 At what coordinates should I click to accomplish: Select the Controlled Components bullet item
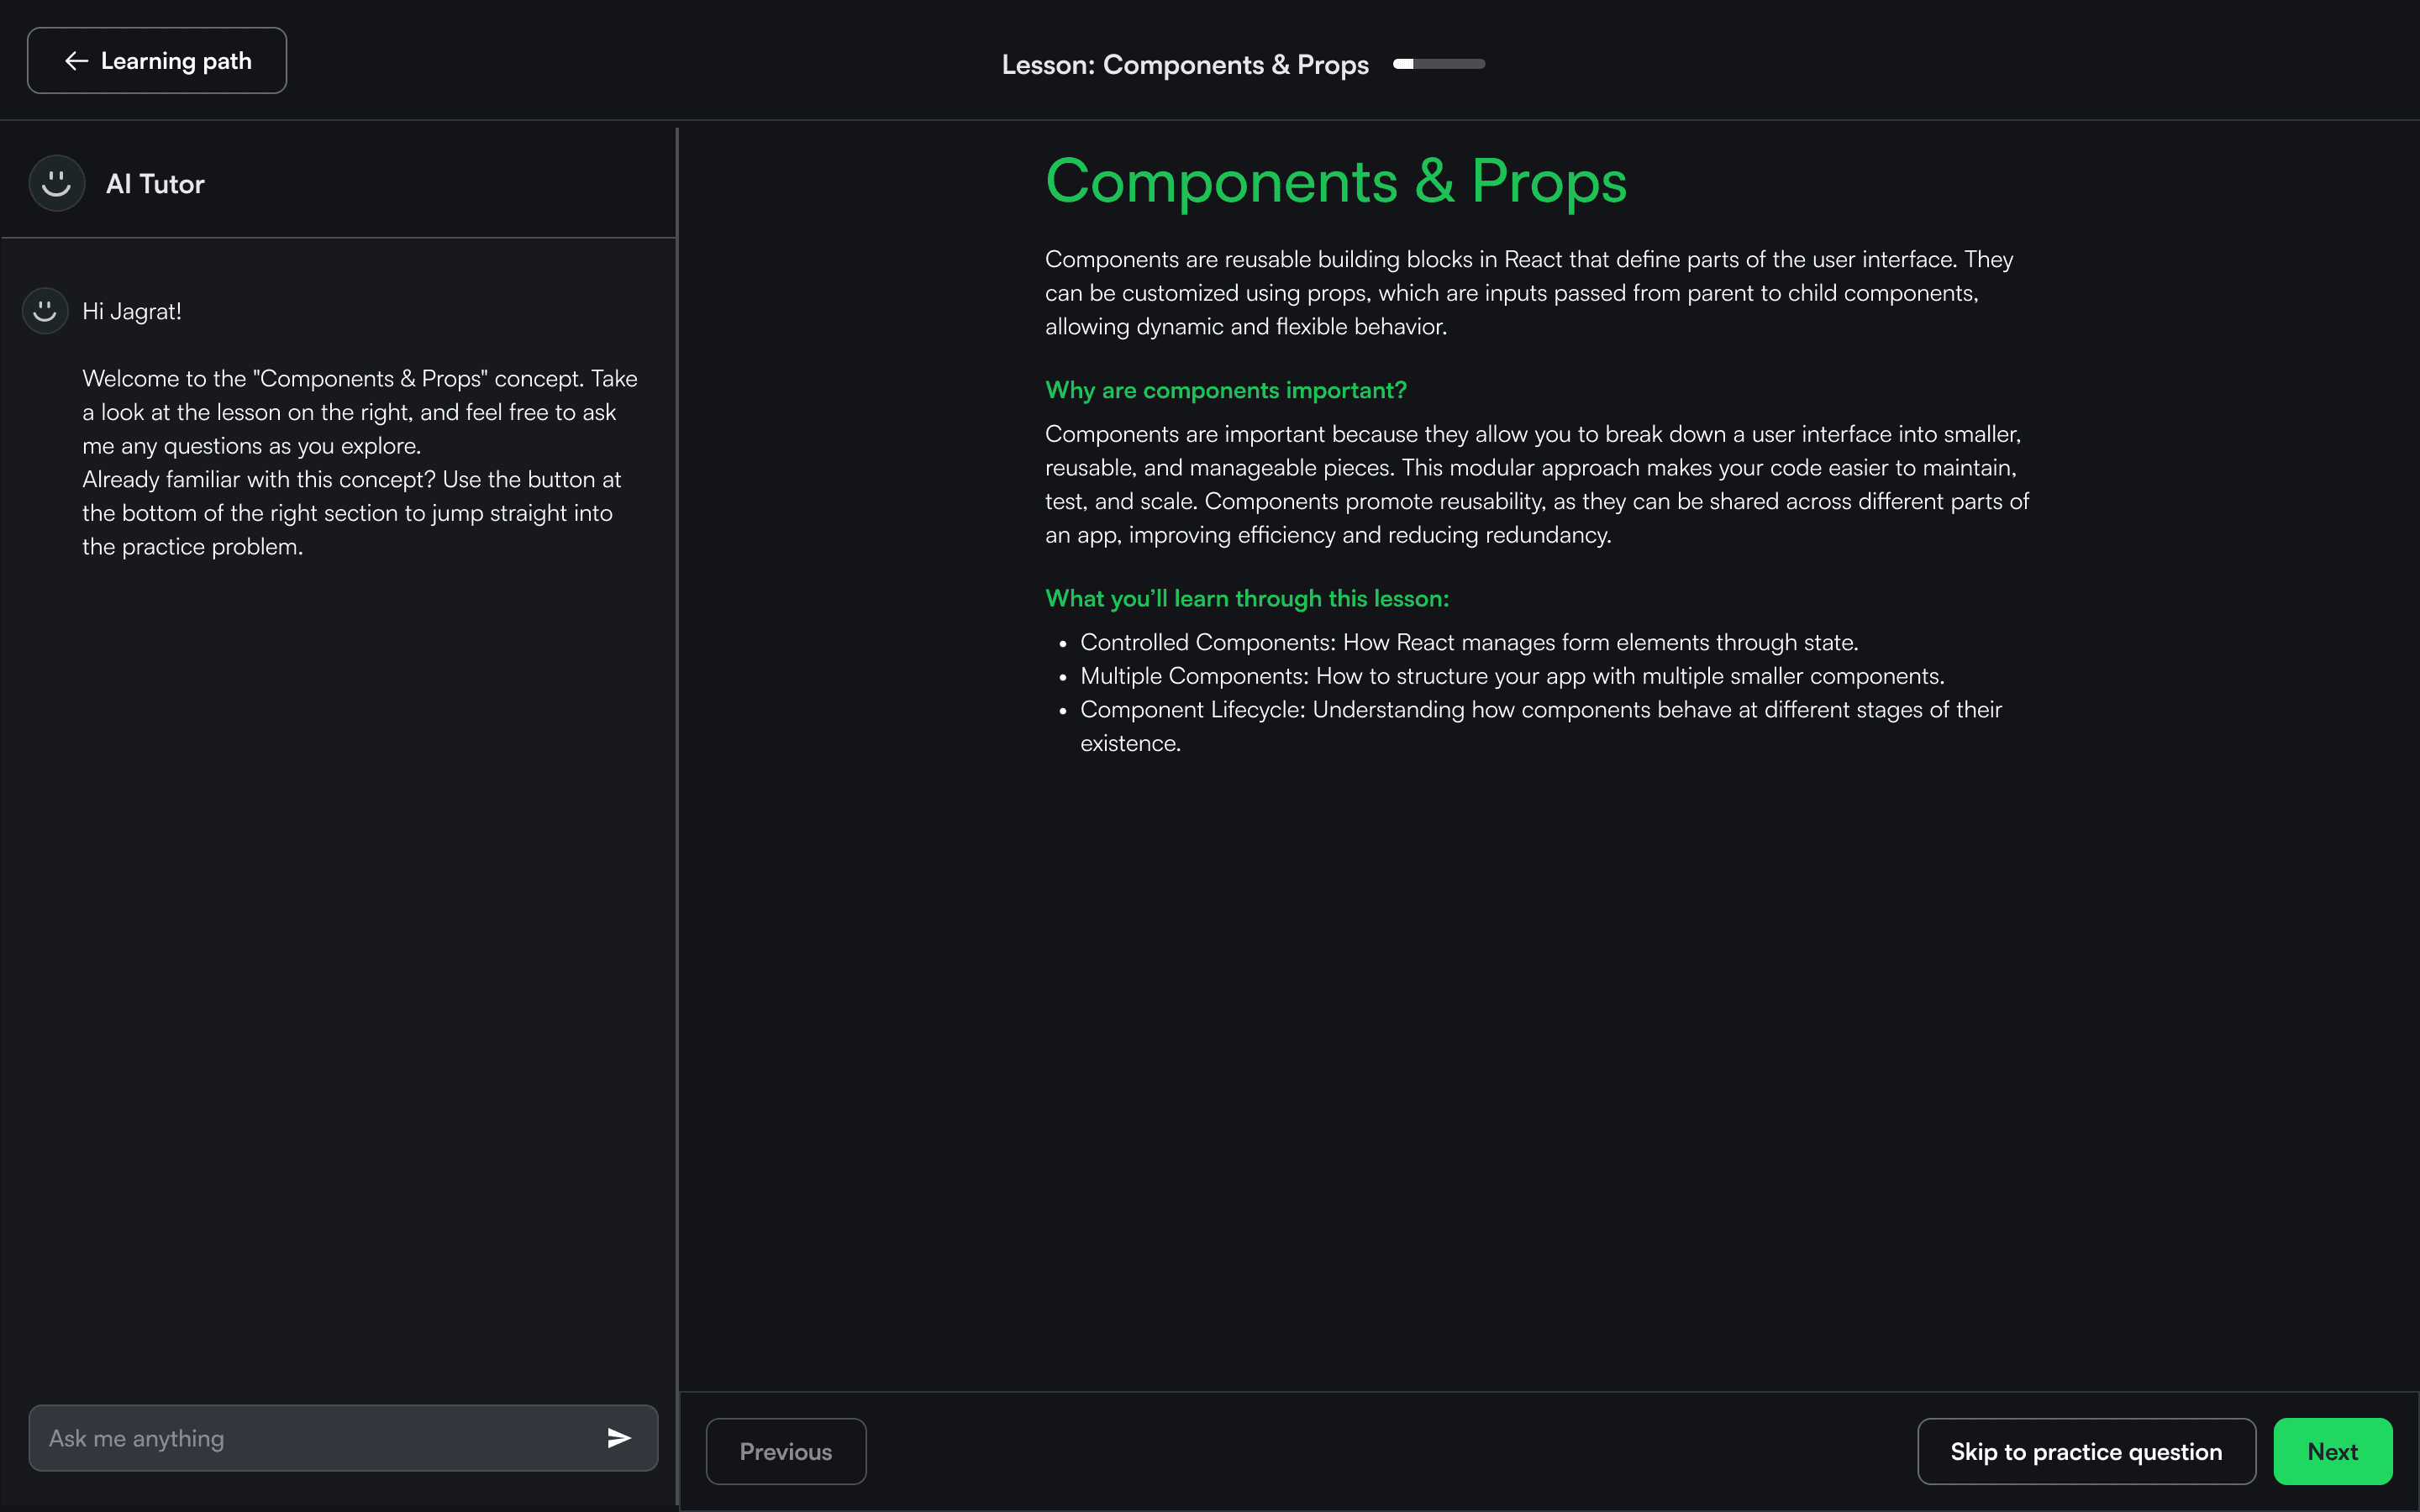1468,642
